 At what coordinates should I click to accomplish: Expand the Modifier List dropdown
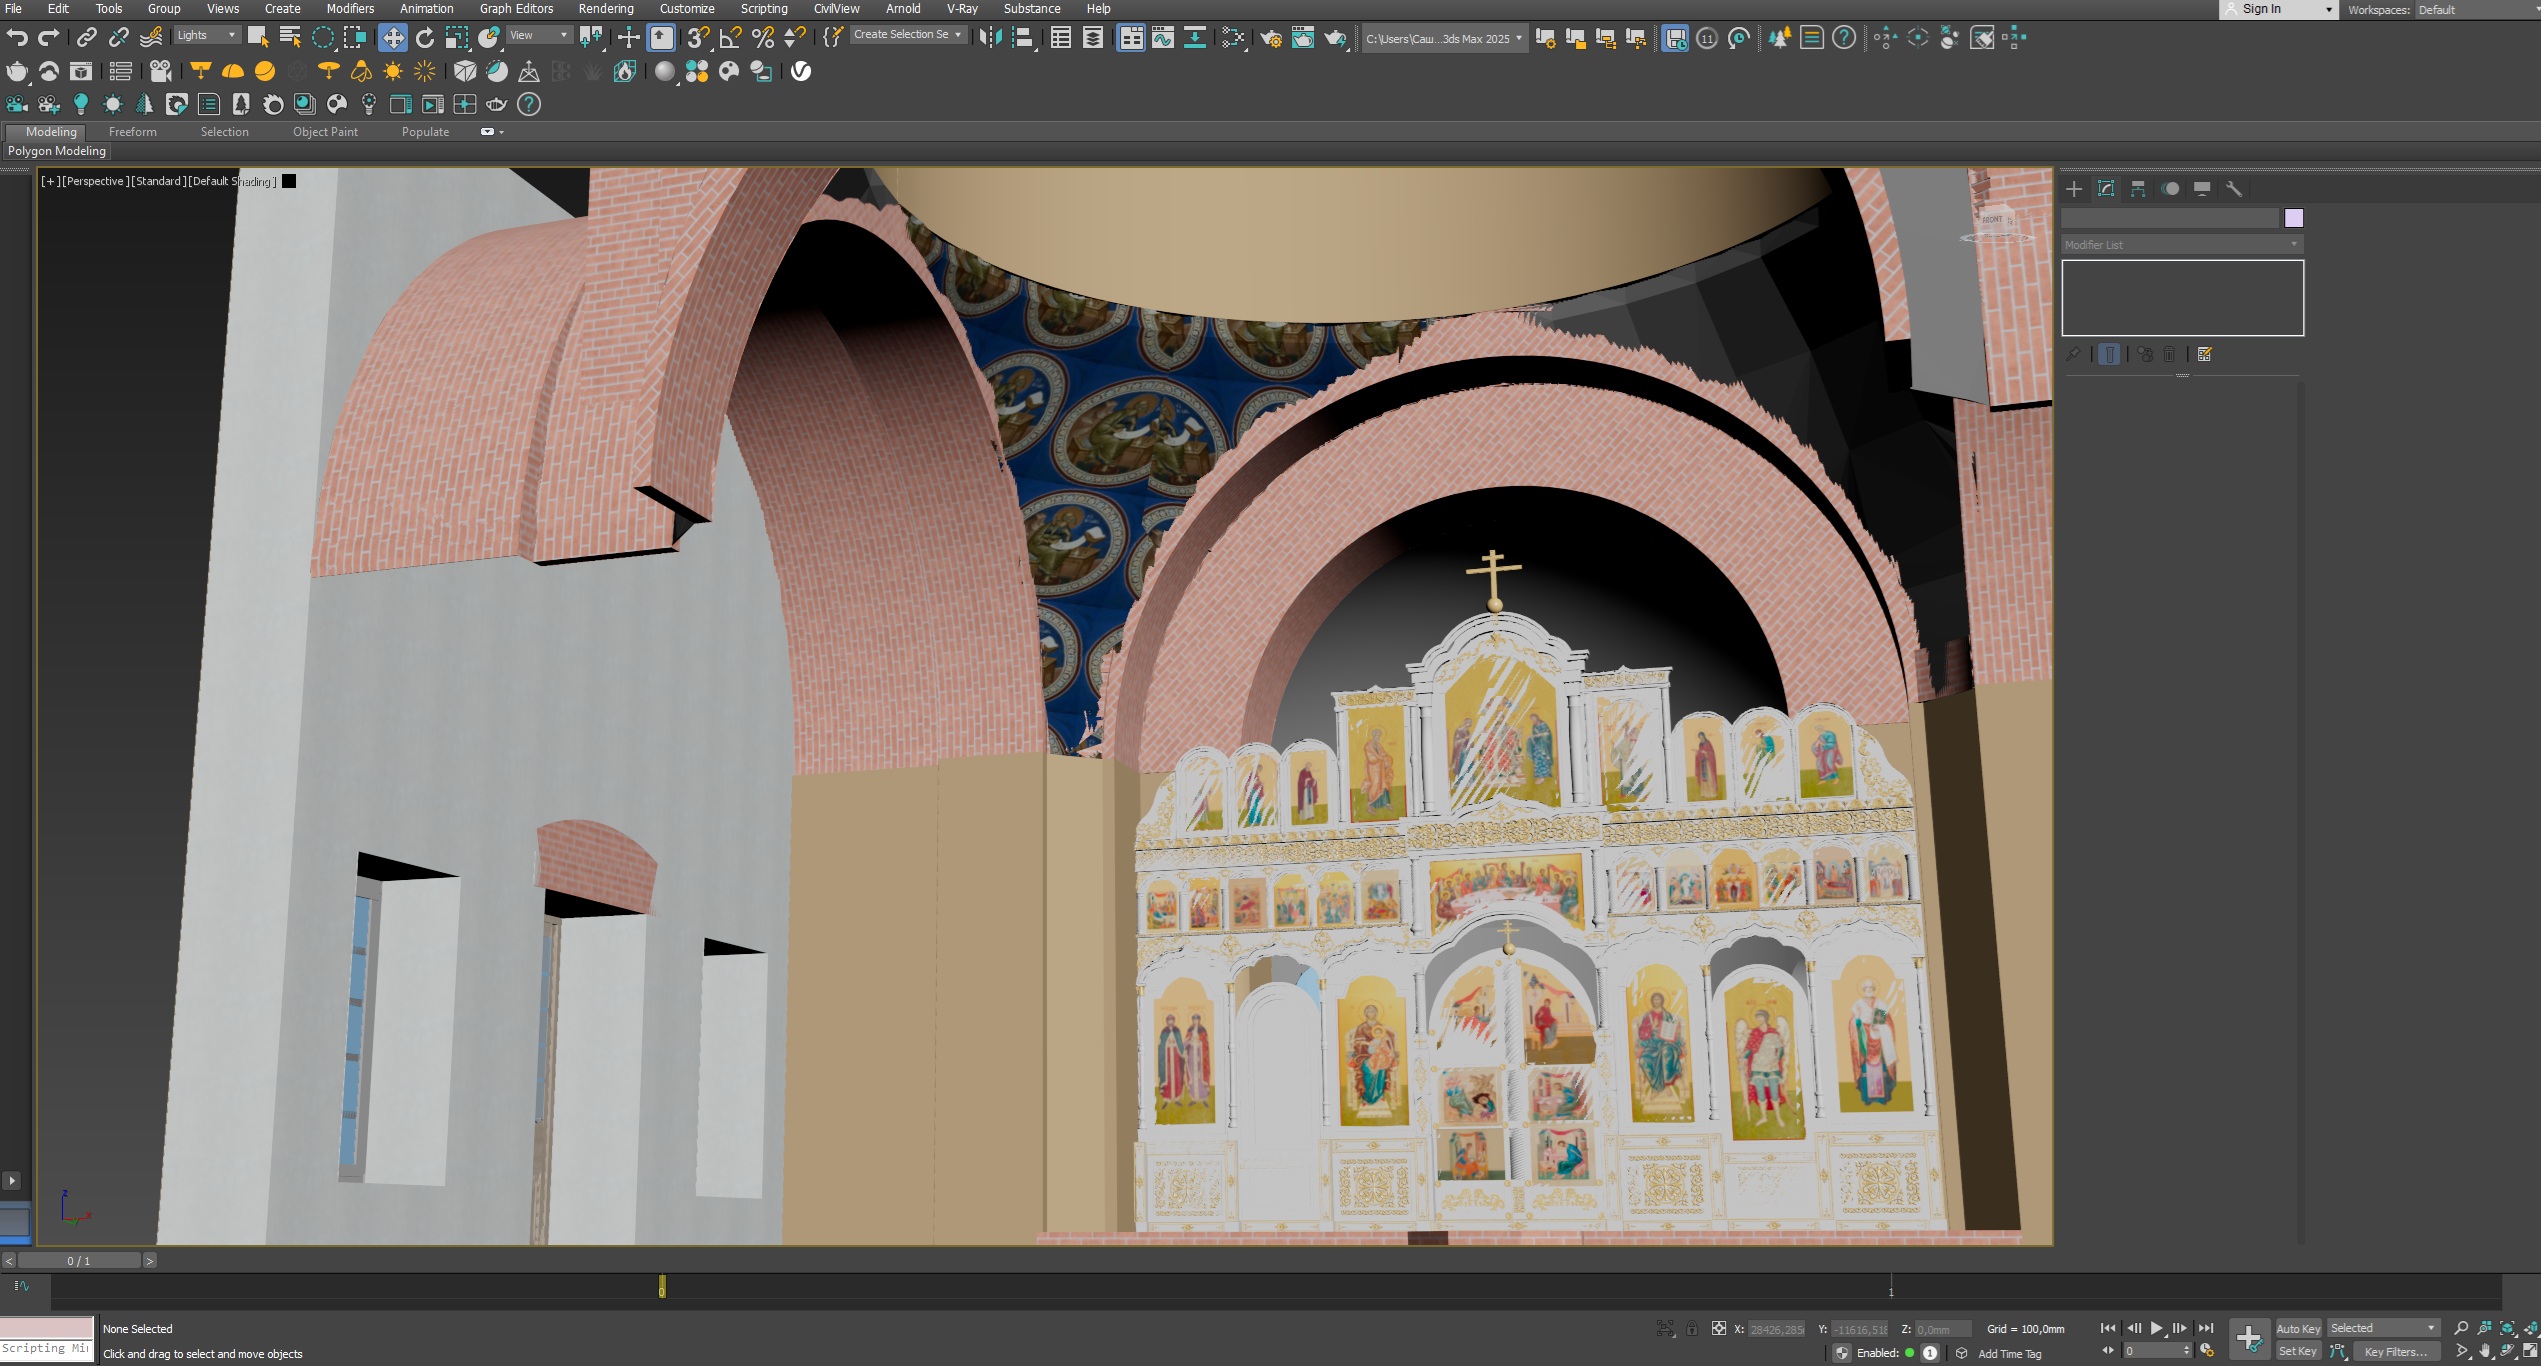pyautogui.click(x=2182, y=245)
